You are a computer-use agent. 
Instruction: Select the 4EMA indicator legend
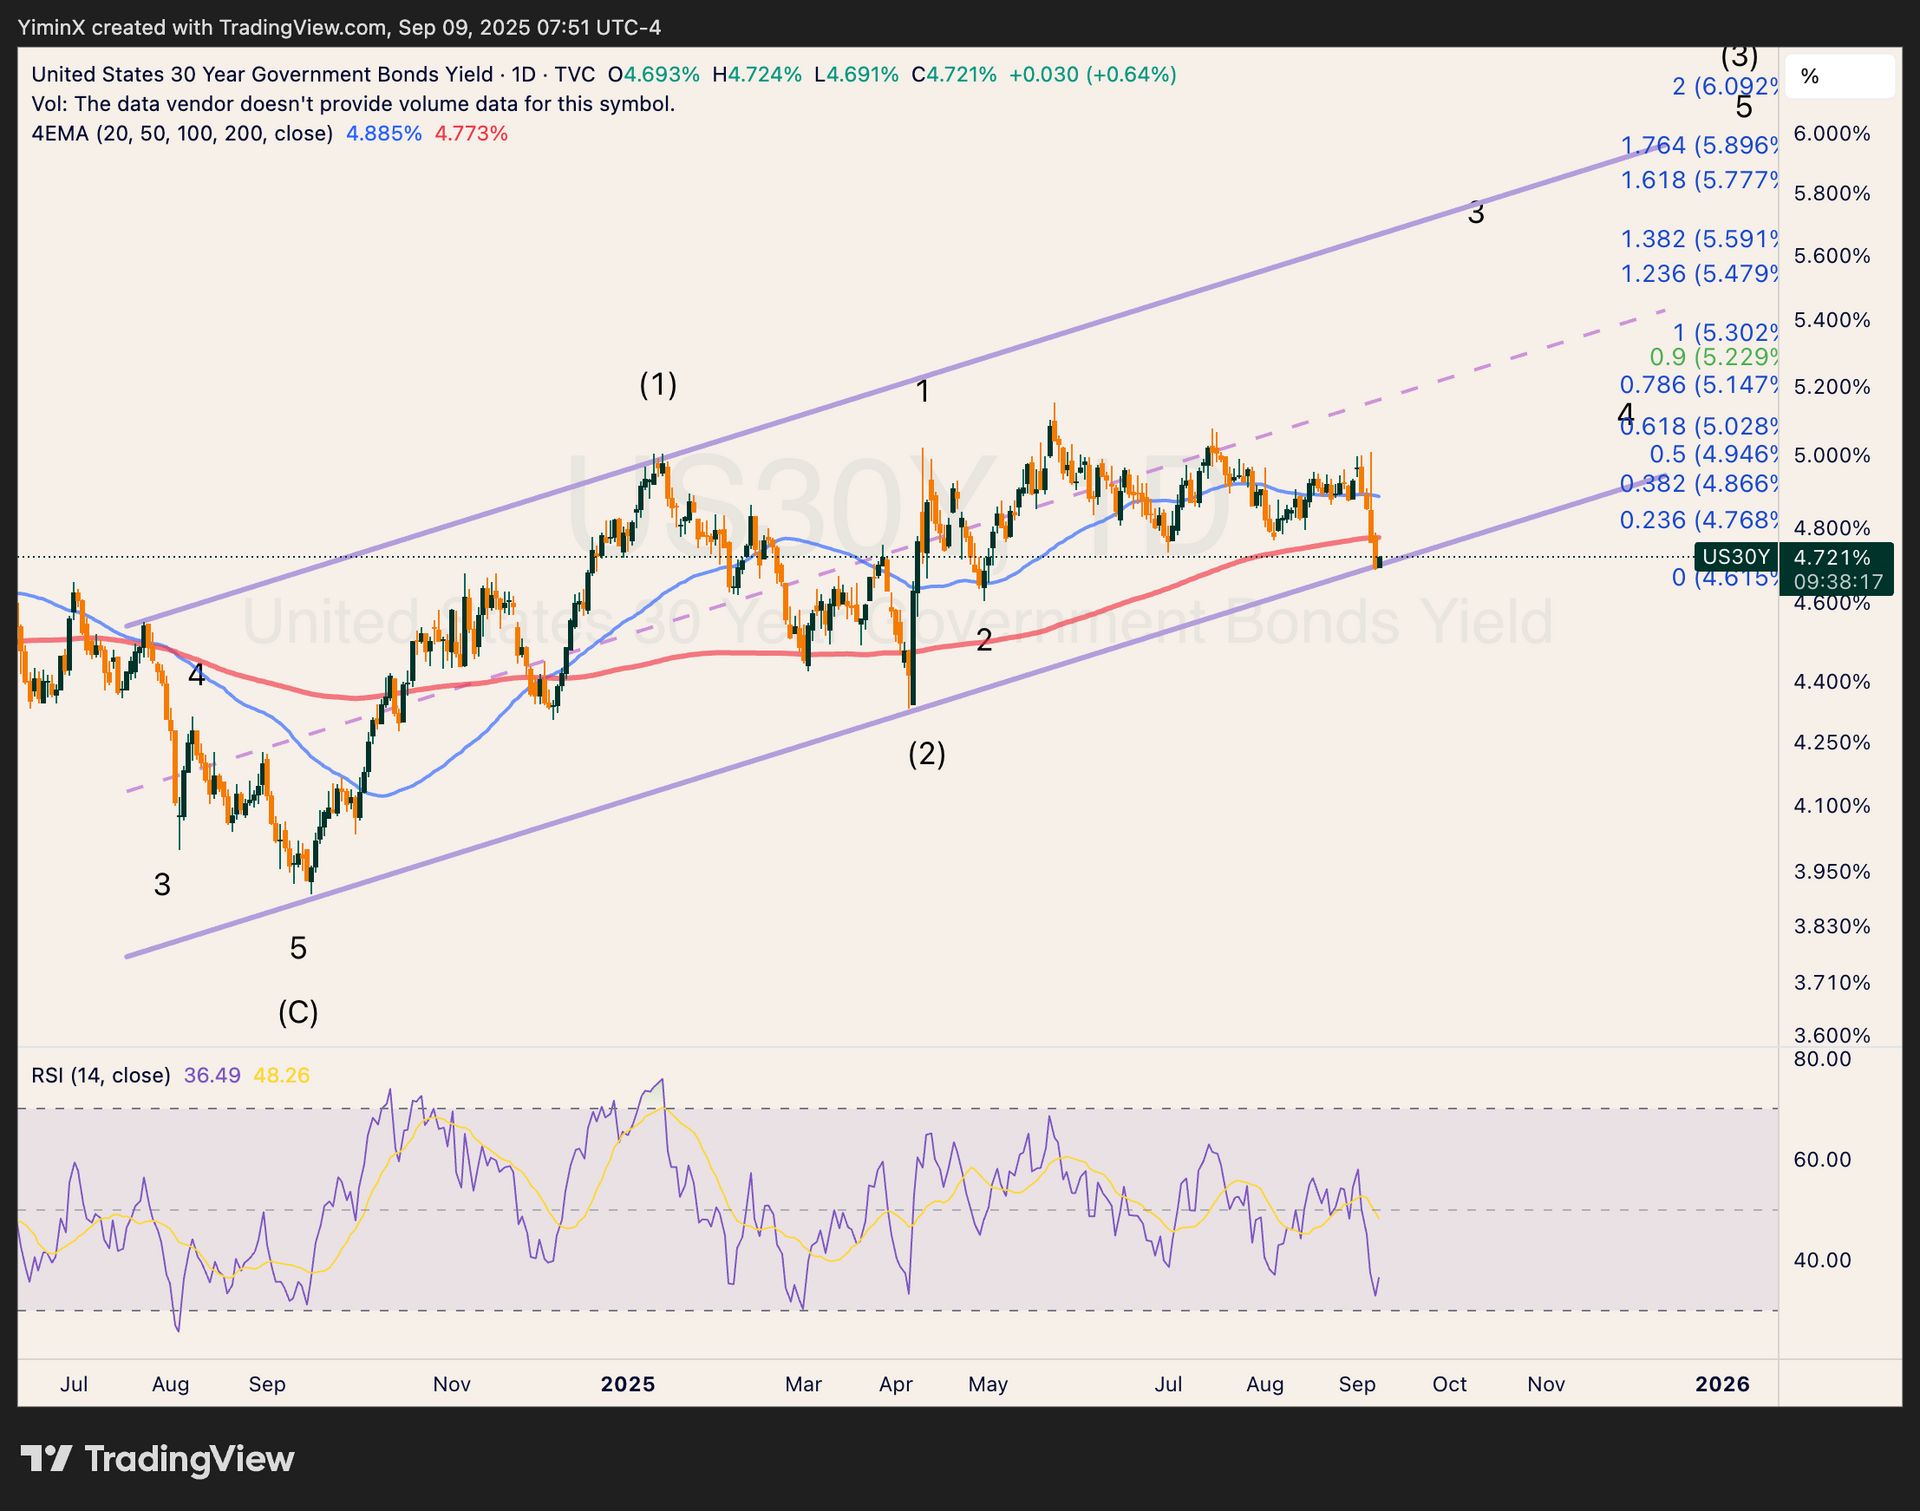(x=182, y=134)
